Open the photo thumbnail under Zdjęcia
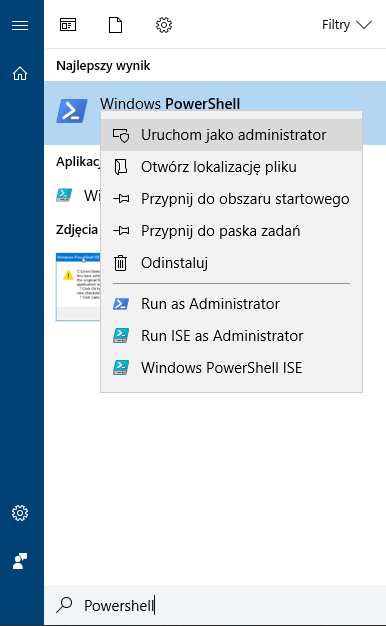Screen dimensions: 386x626 pyautogui.click(x=78, y=287)
